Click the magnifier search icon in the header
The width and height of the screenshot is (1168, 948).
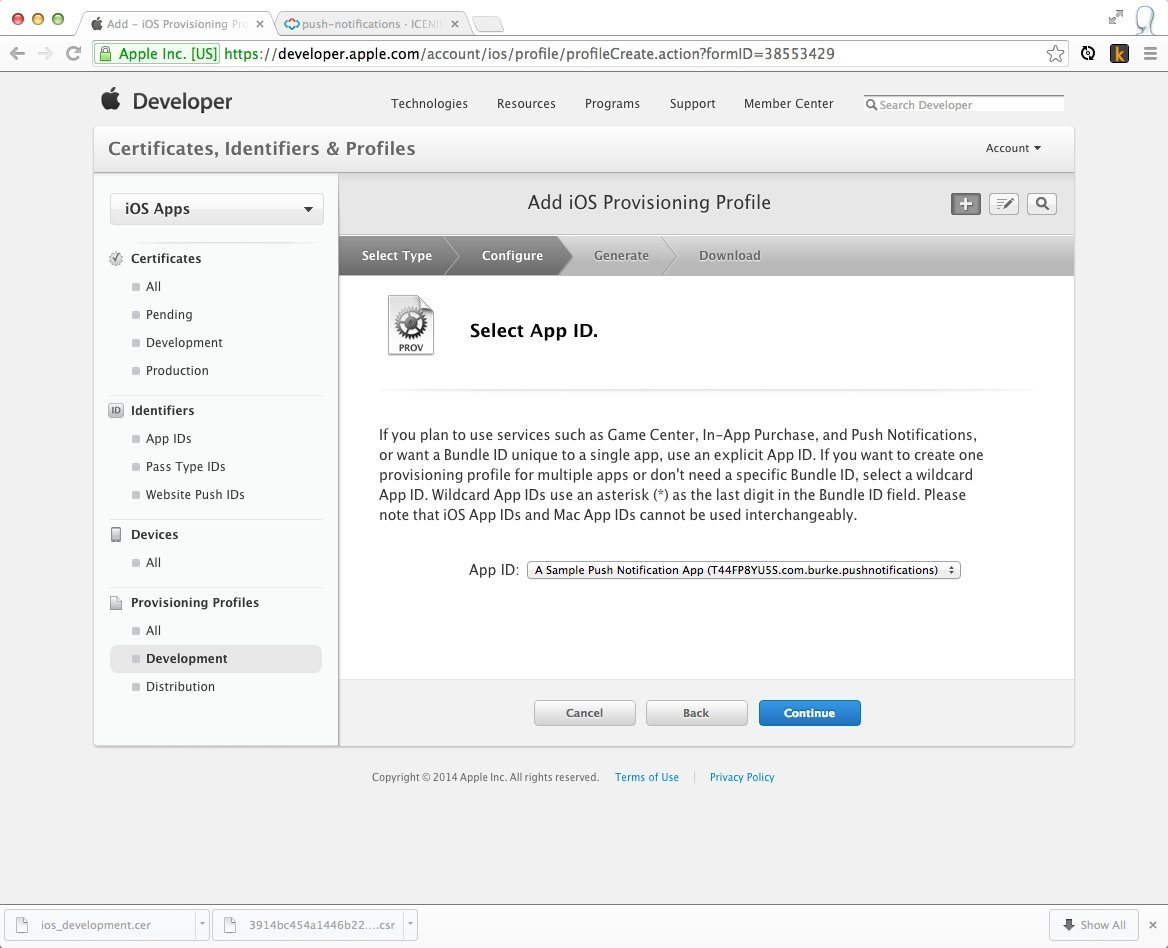(x=1041, y=204)
